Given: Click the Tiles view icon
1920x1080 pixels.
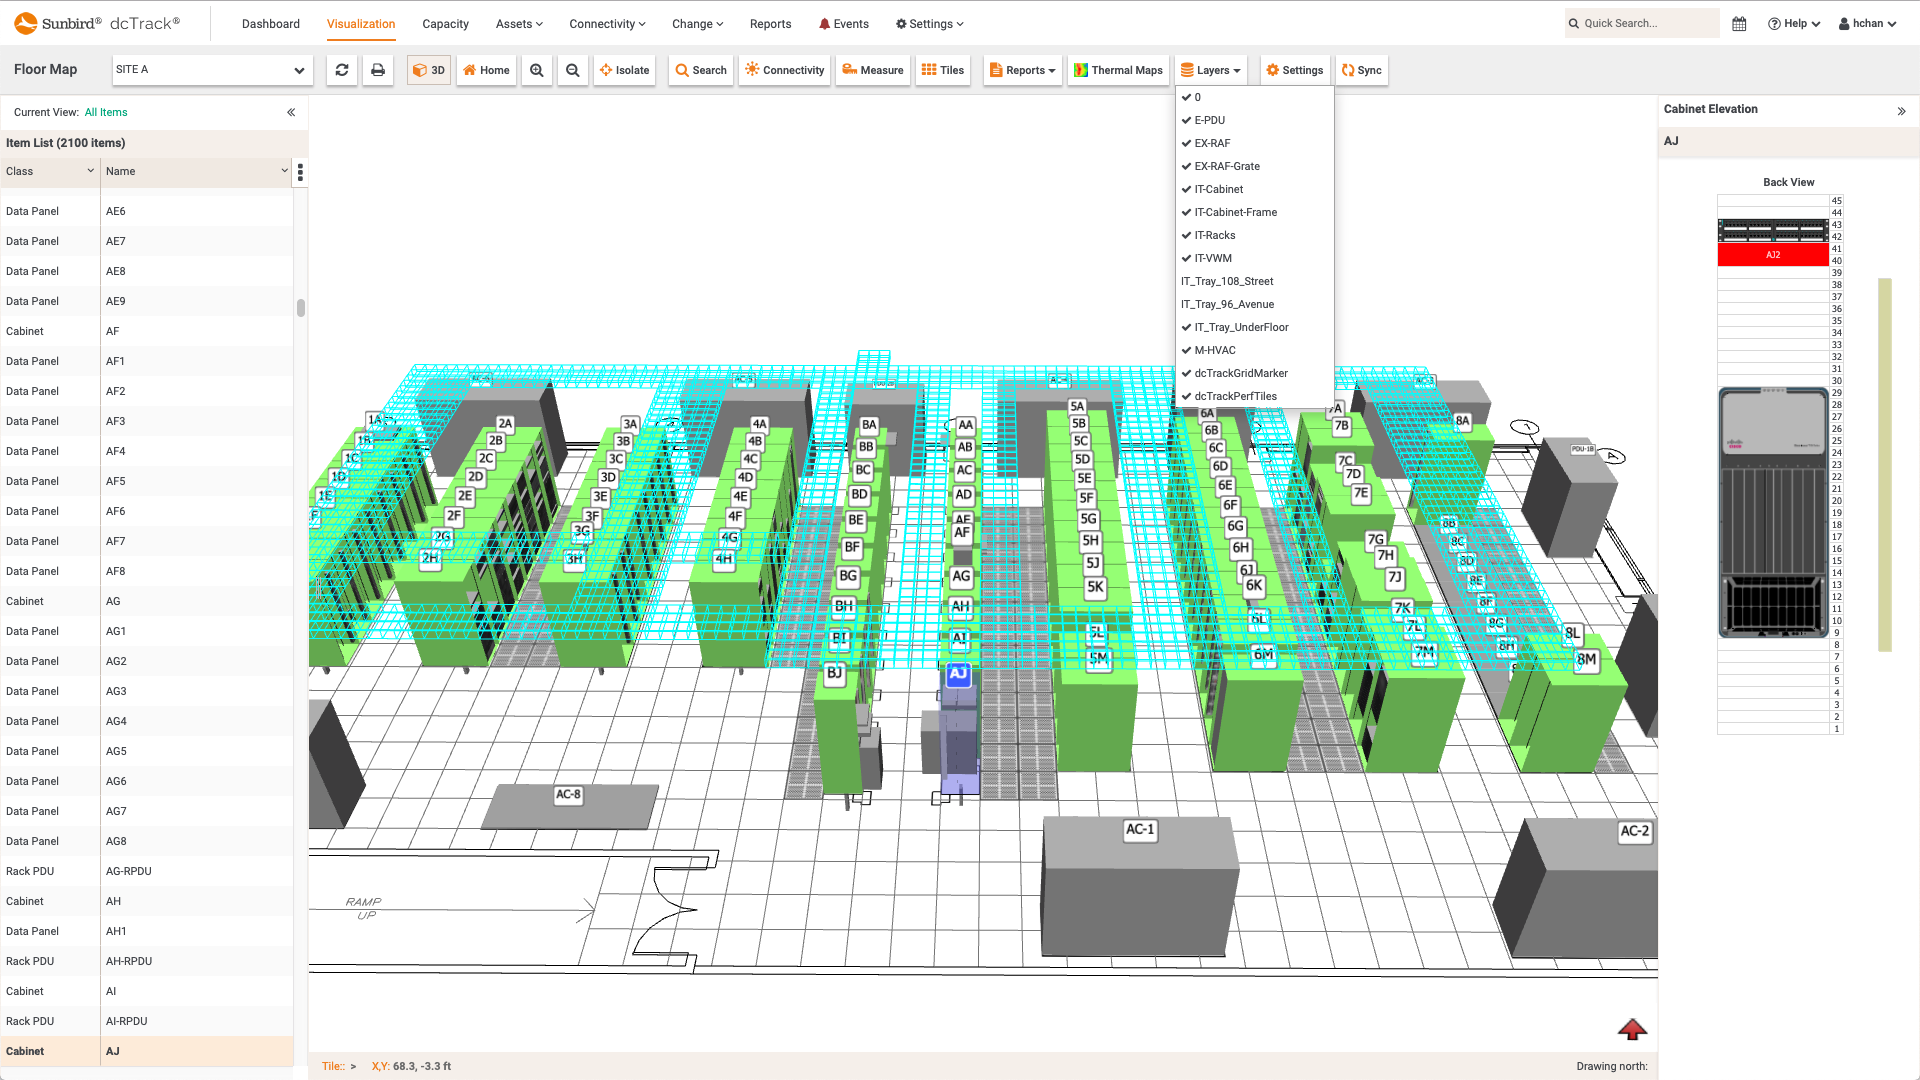Looking at the screenshot, I should click(944, 70).
